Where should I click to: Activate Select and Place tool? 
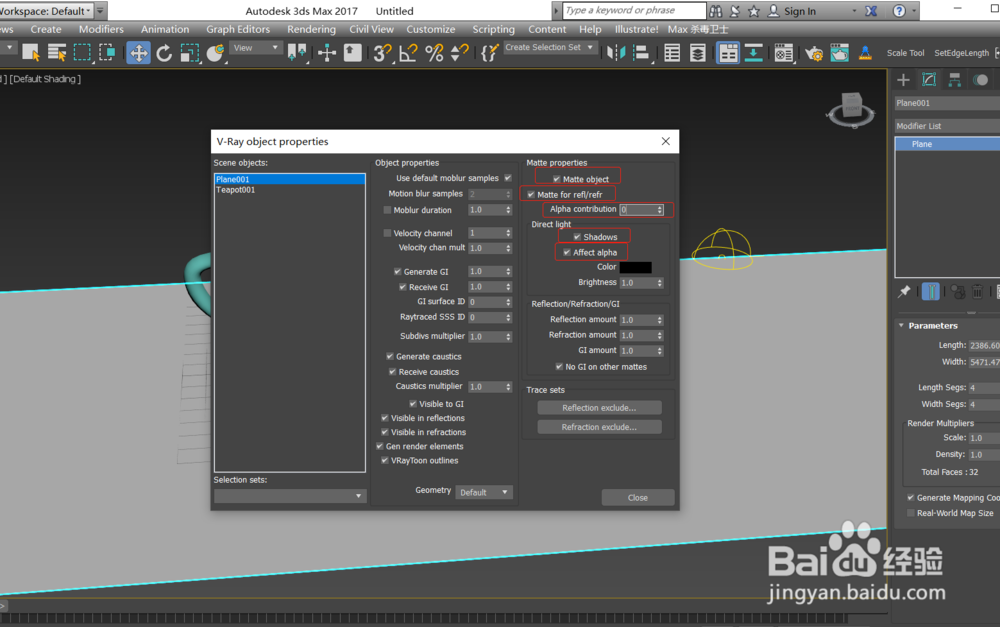pos(215,52)
